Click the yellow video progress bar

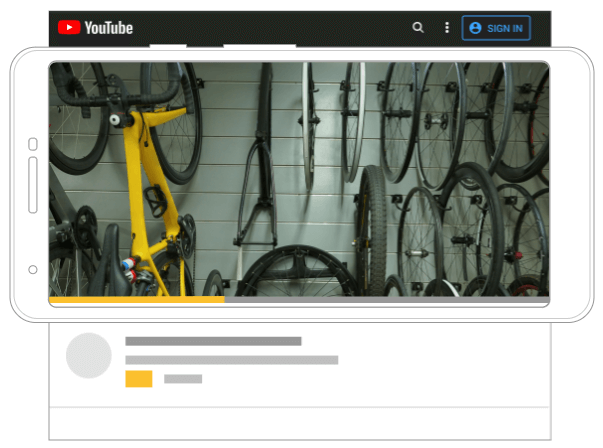(x=137, y=300)
